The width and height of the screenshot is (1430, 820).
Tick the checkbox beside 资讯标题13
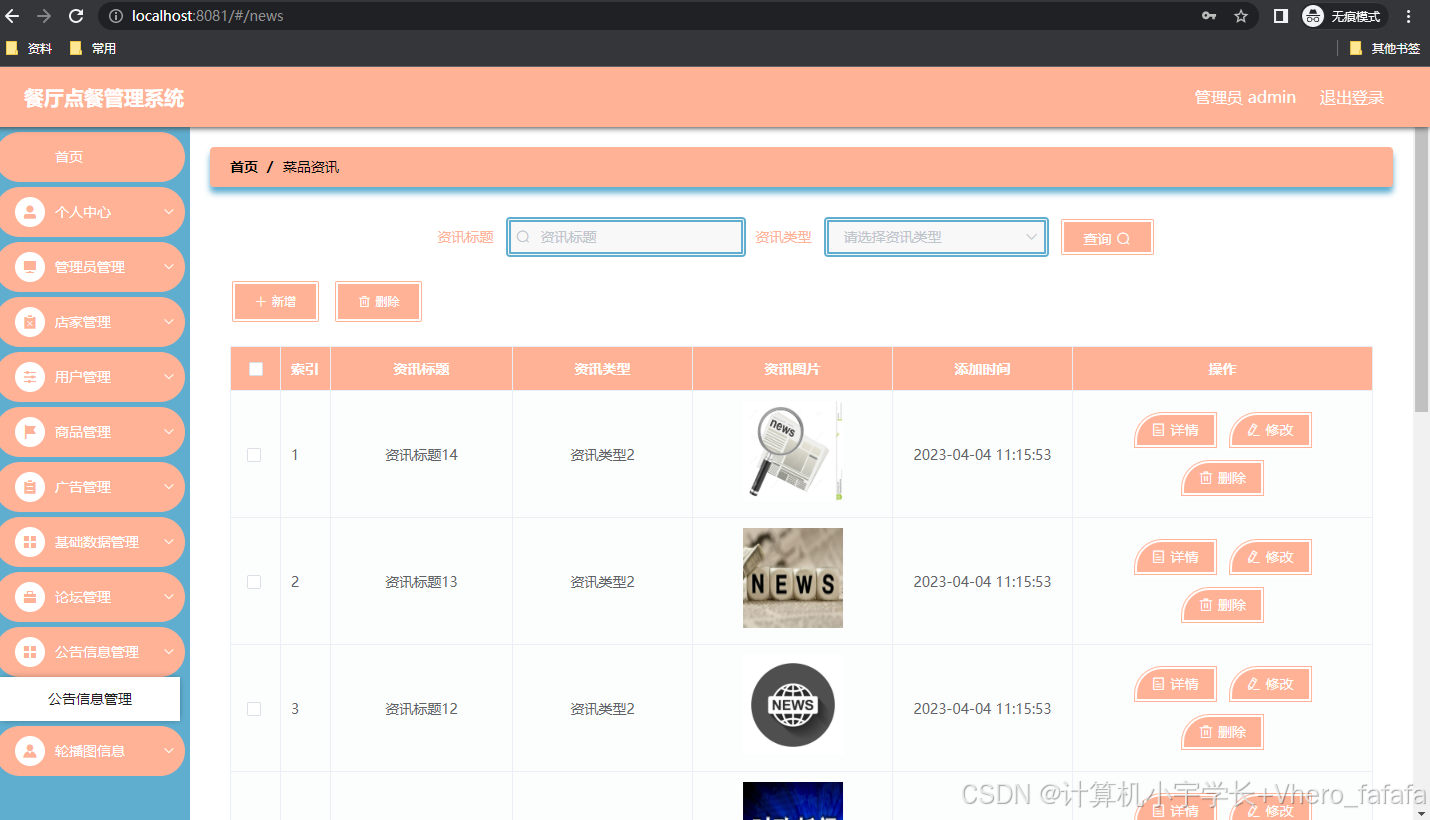(x=254, y=581)
